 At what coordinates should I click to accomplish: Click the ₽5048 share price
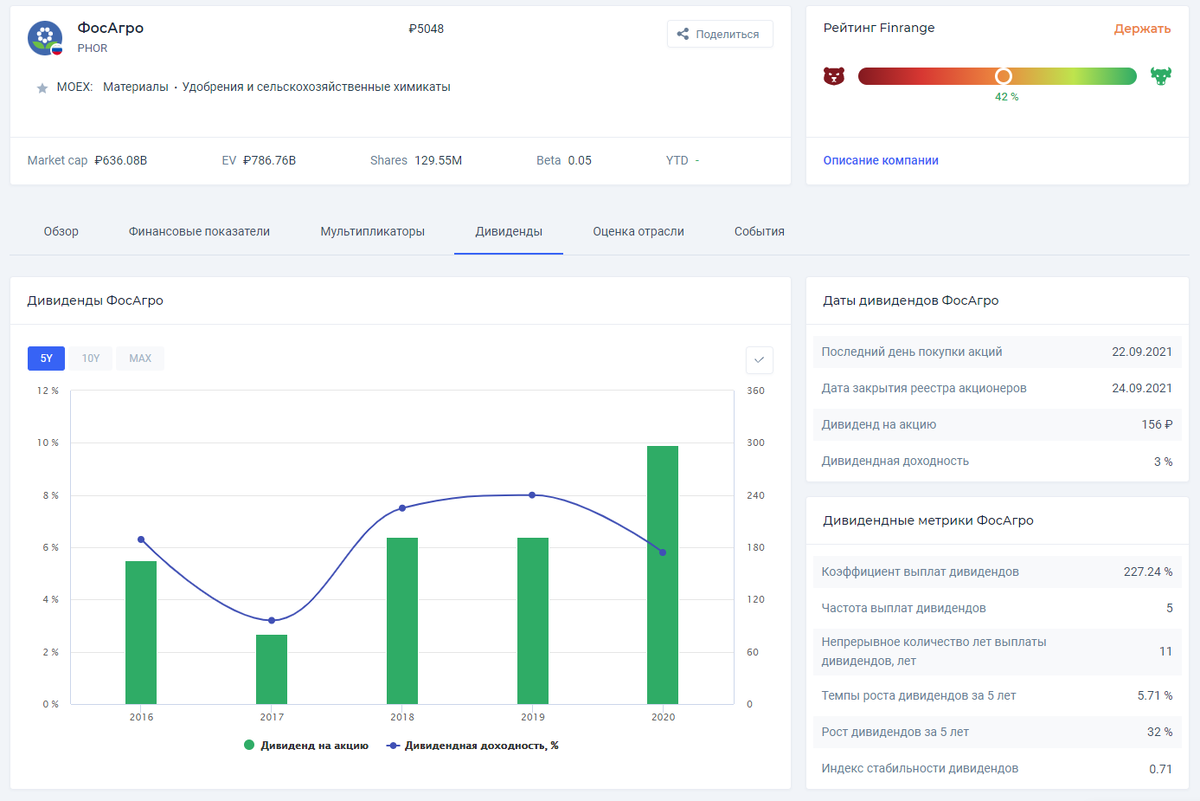click(x=427, y=29)
